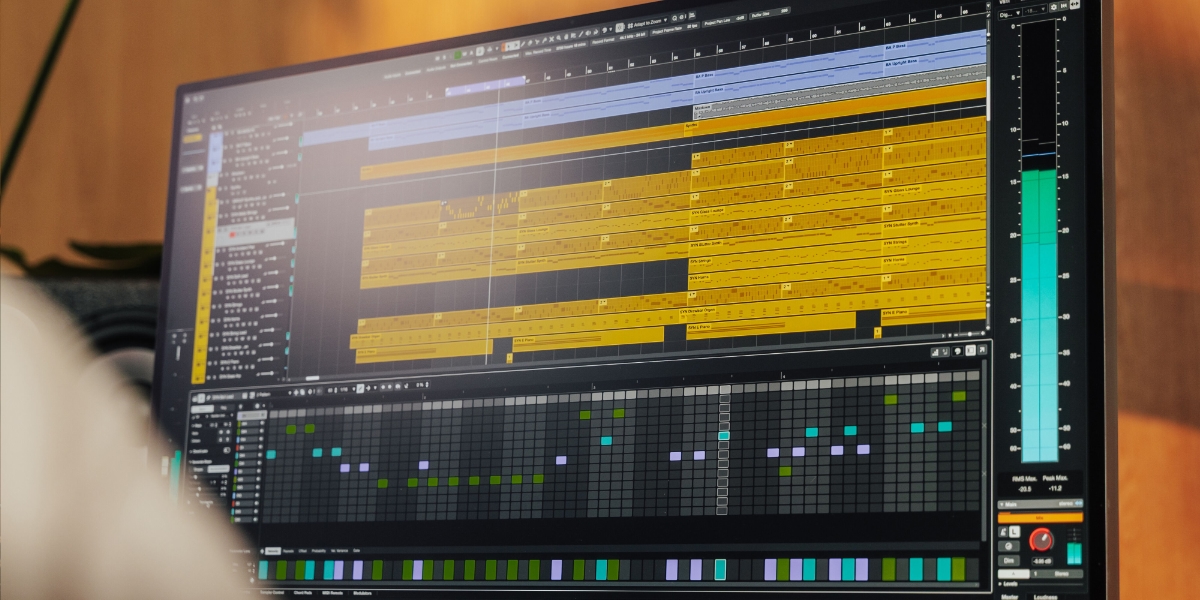
Task: Click the 0 % swing value field
Action: (x=421, y=385)
